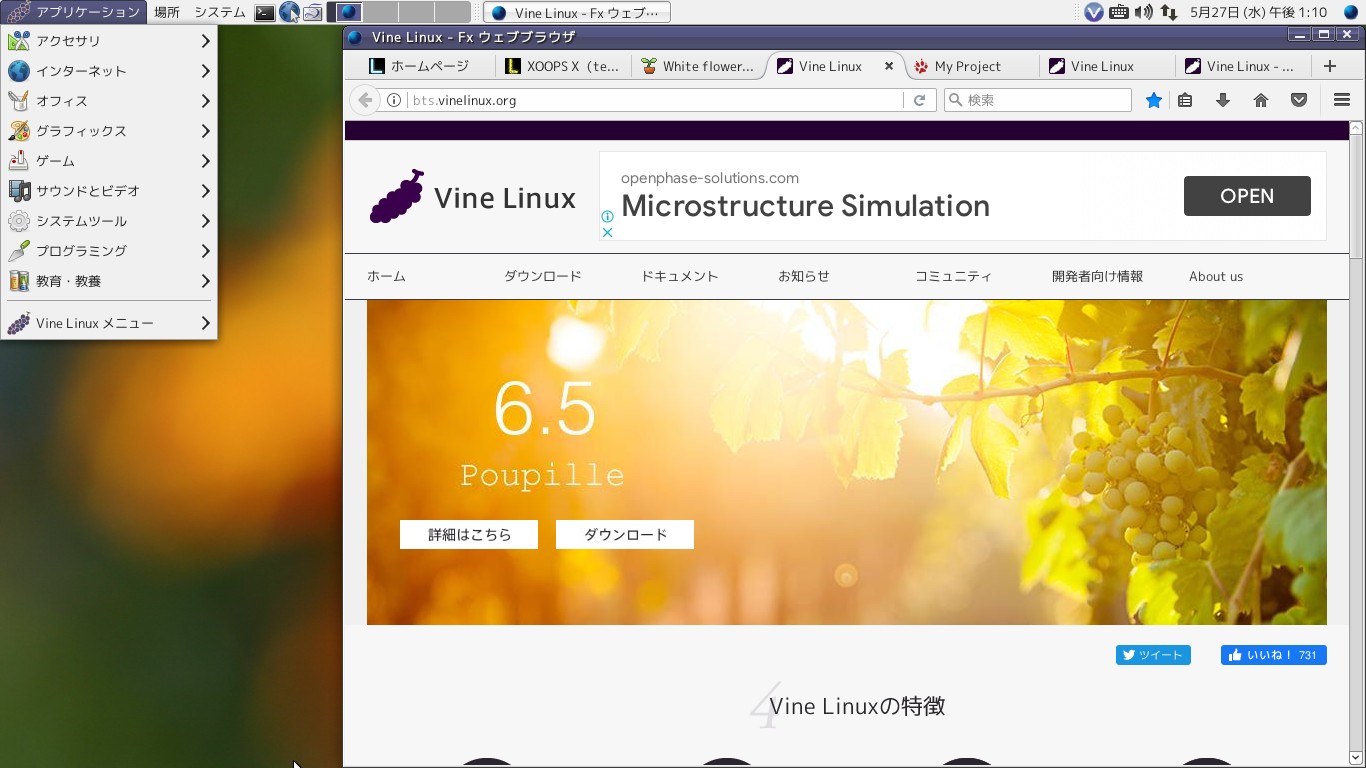Open the グラフィックス submenu

tap(109, 131)
